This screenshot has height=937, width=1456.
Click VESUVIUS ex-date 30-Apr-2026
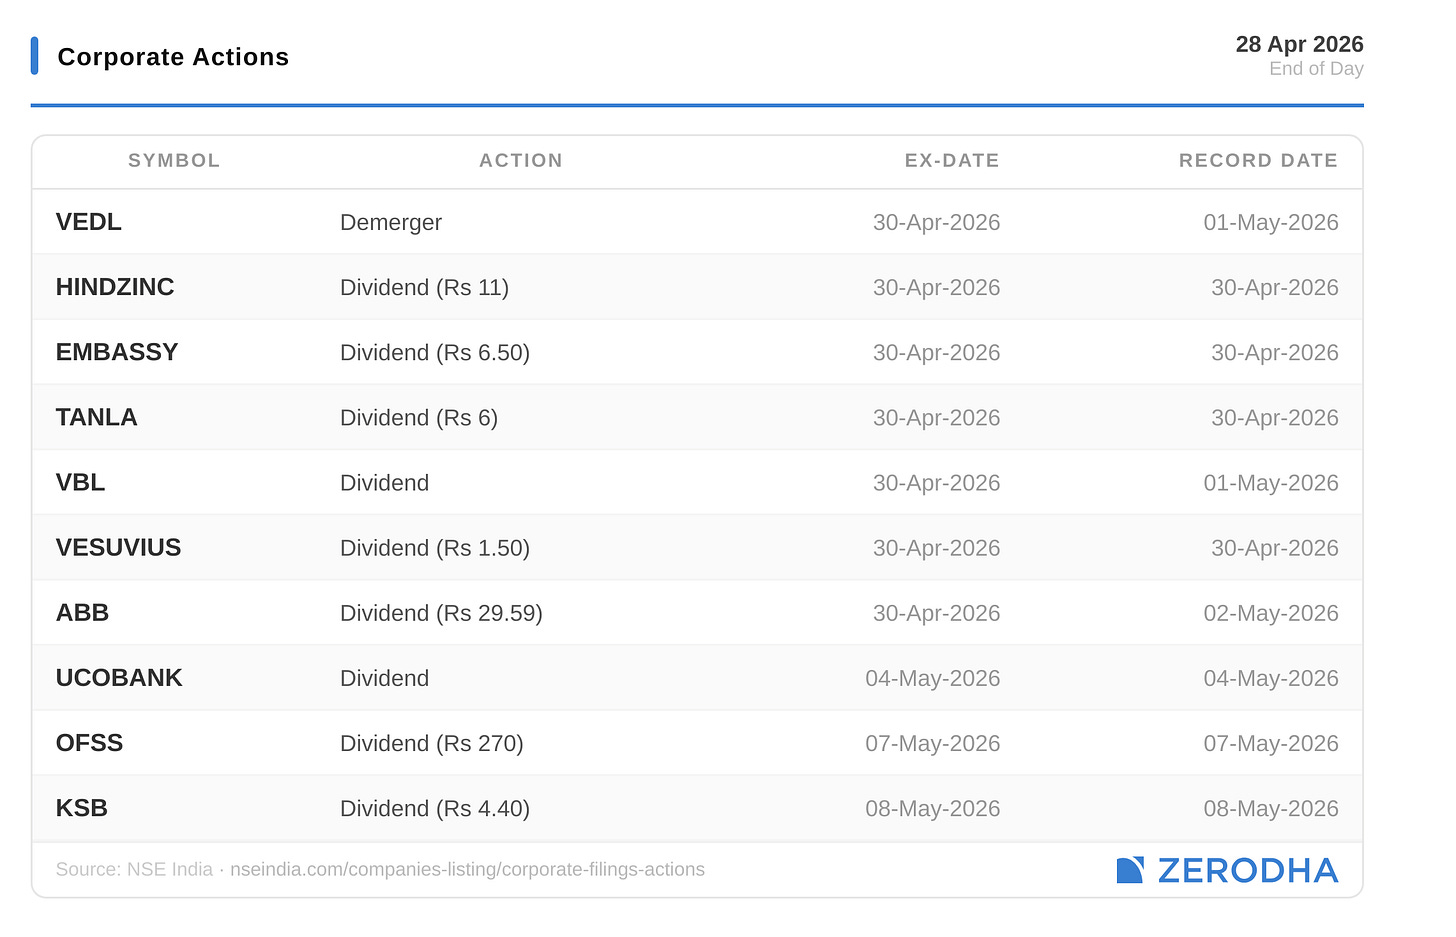(936, 547)
